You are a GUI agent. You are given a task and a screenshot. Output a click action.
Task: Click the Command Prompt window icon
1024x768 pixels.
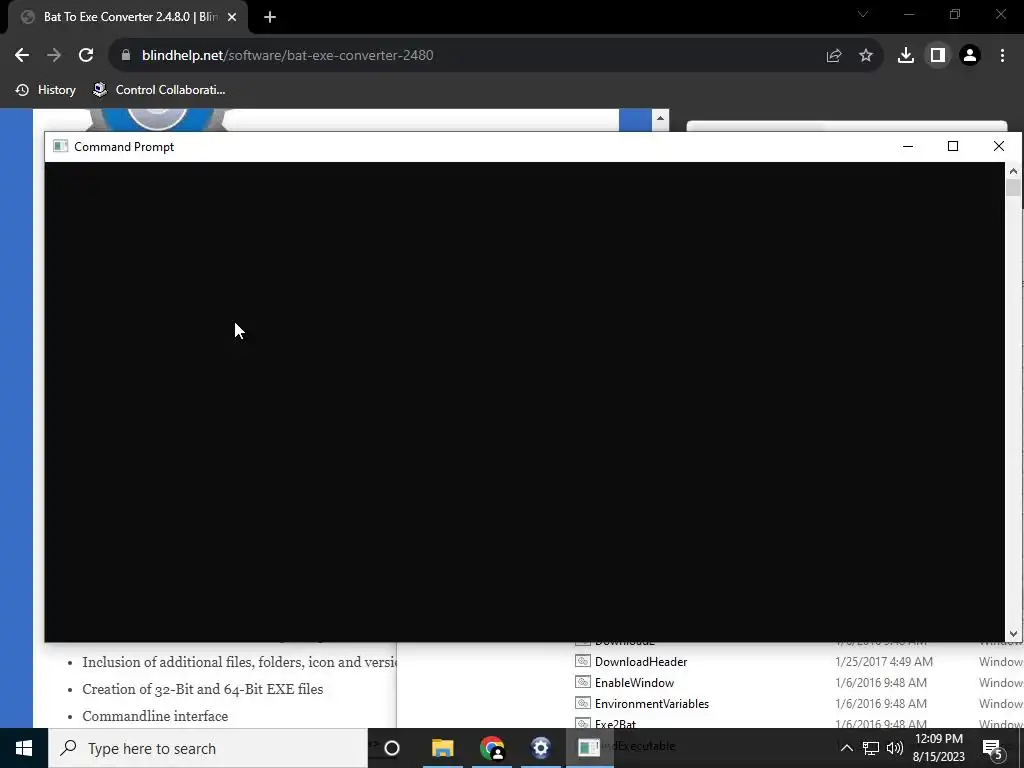61,146
